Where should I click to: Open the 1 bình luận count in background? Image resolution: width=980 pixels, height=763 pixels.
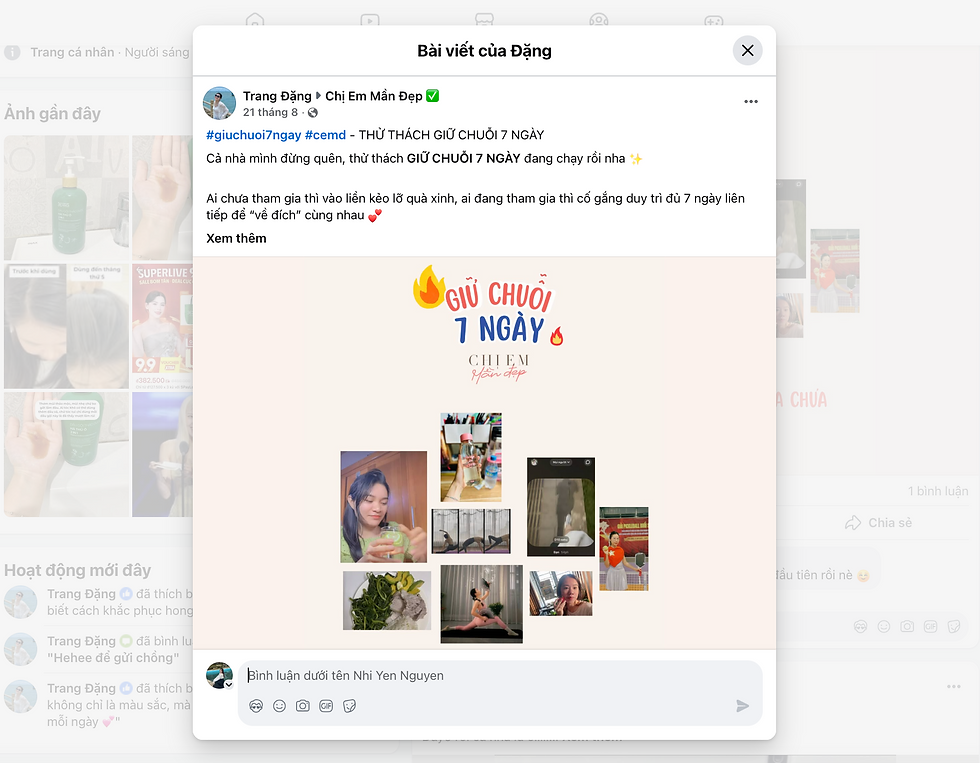[x=938, y=491]
